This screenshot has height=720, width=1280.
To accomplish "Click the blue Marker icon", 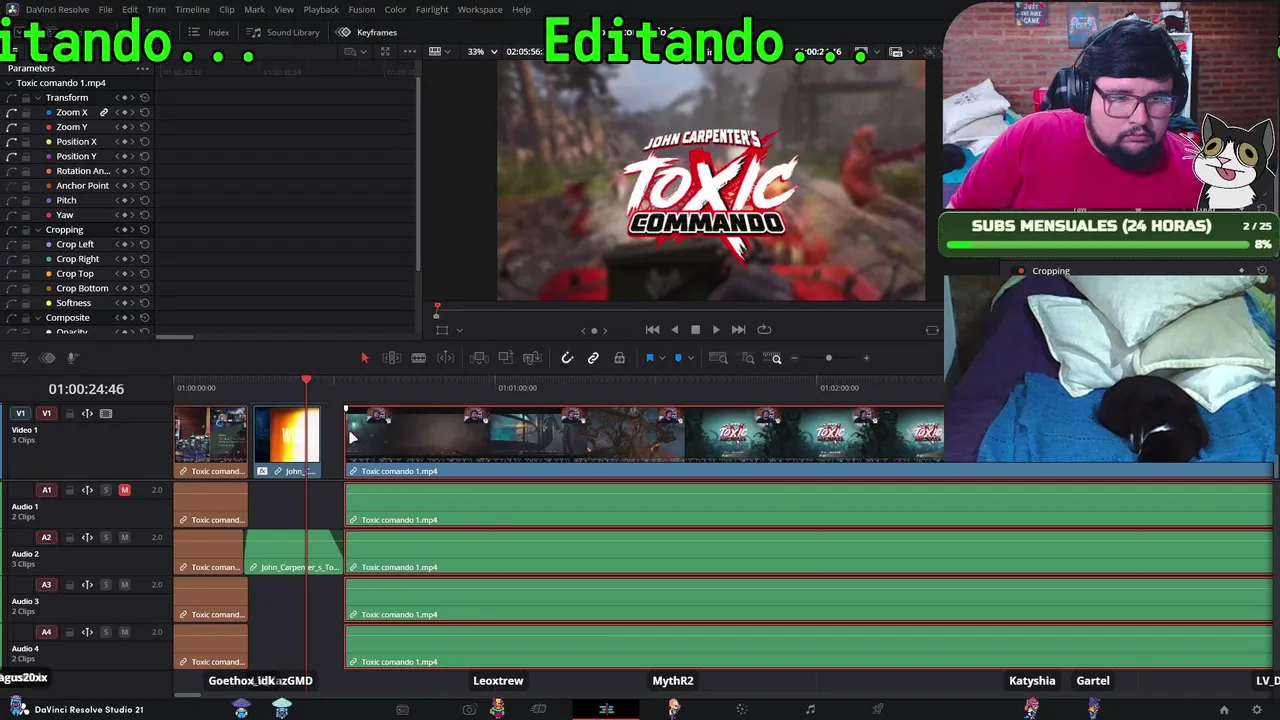I will [678, 358].
